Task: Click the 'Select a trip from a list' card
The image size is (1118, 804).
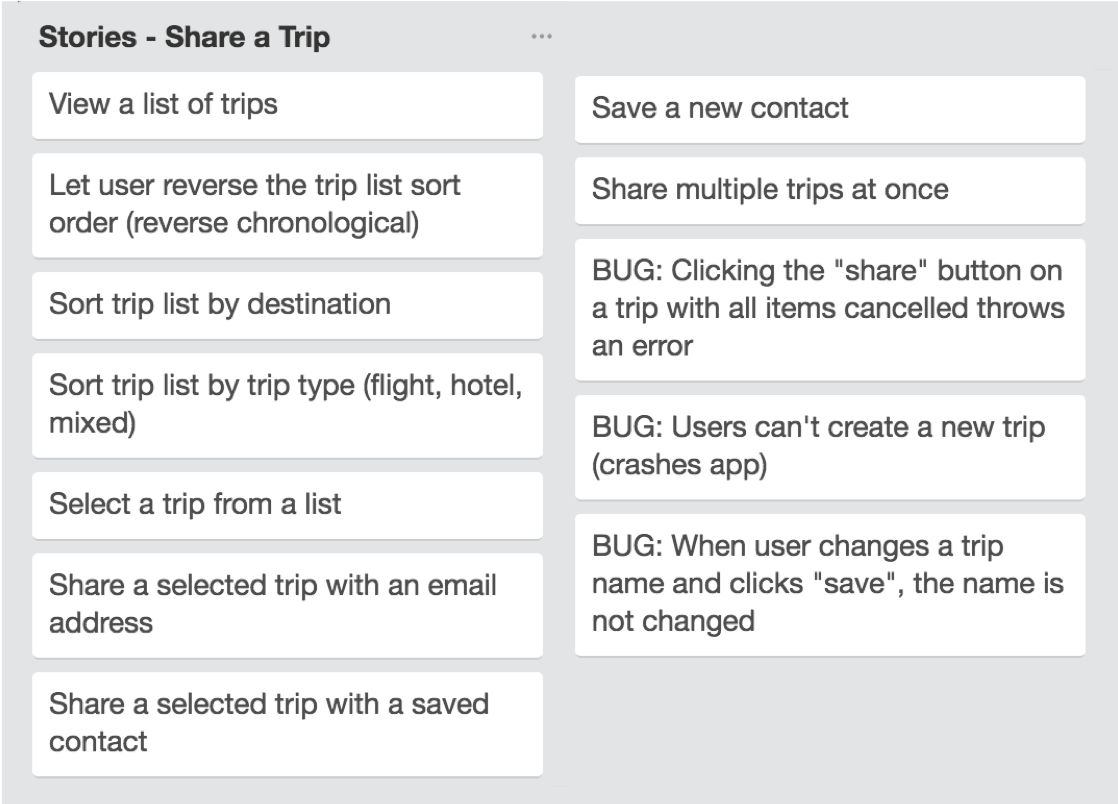Action: (x=287, y=504)
